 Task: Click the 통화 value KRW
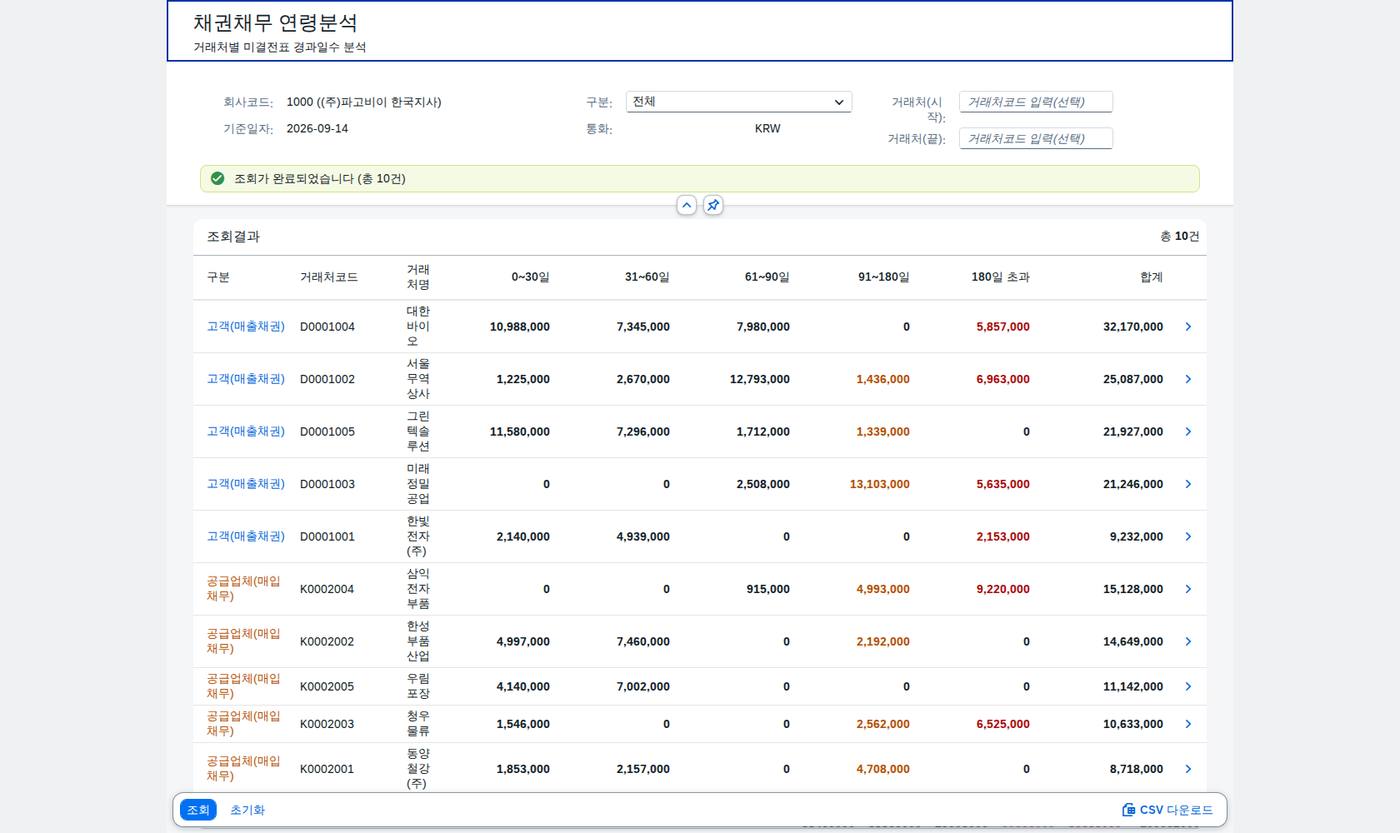[767, 129]
